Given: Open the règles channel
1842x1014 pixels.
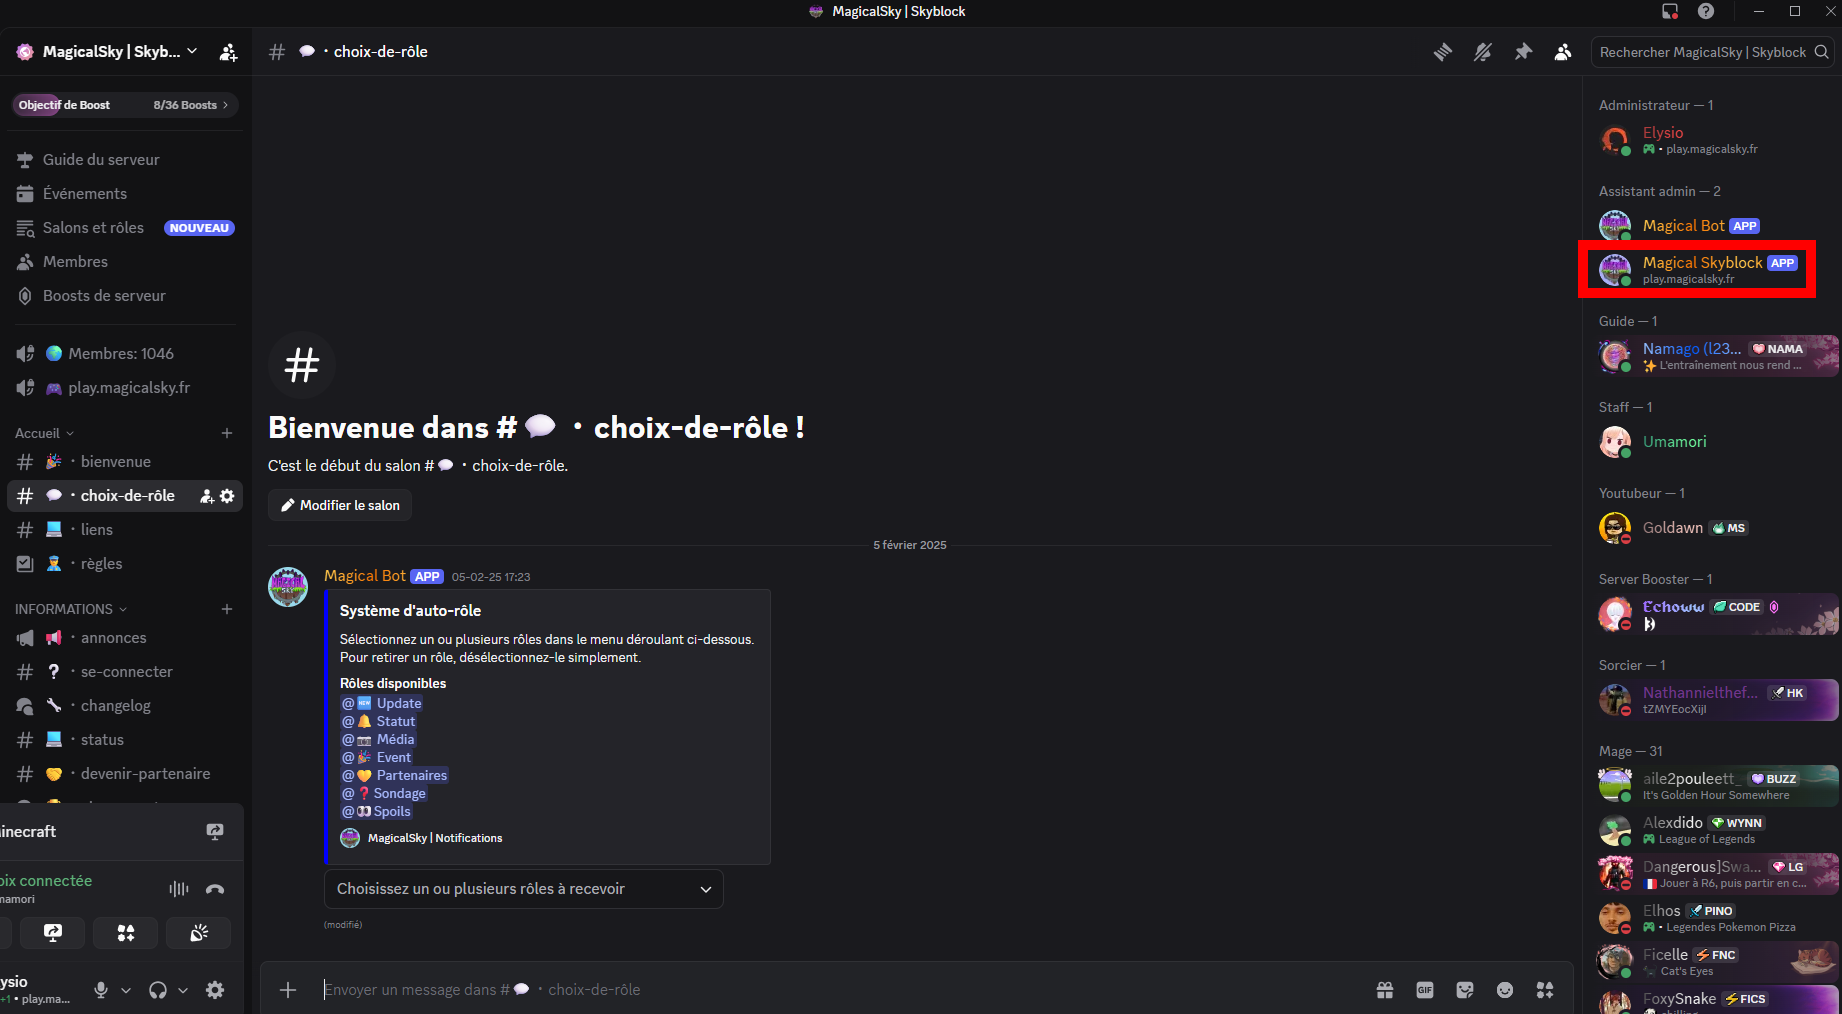Looking at the screenshot, I should [x=125, y=564].
